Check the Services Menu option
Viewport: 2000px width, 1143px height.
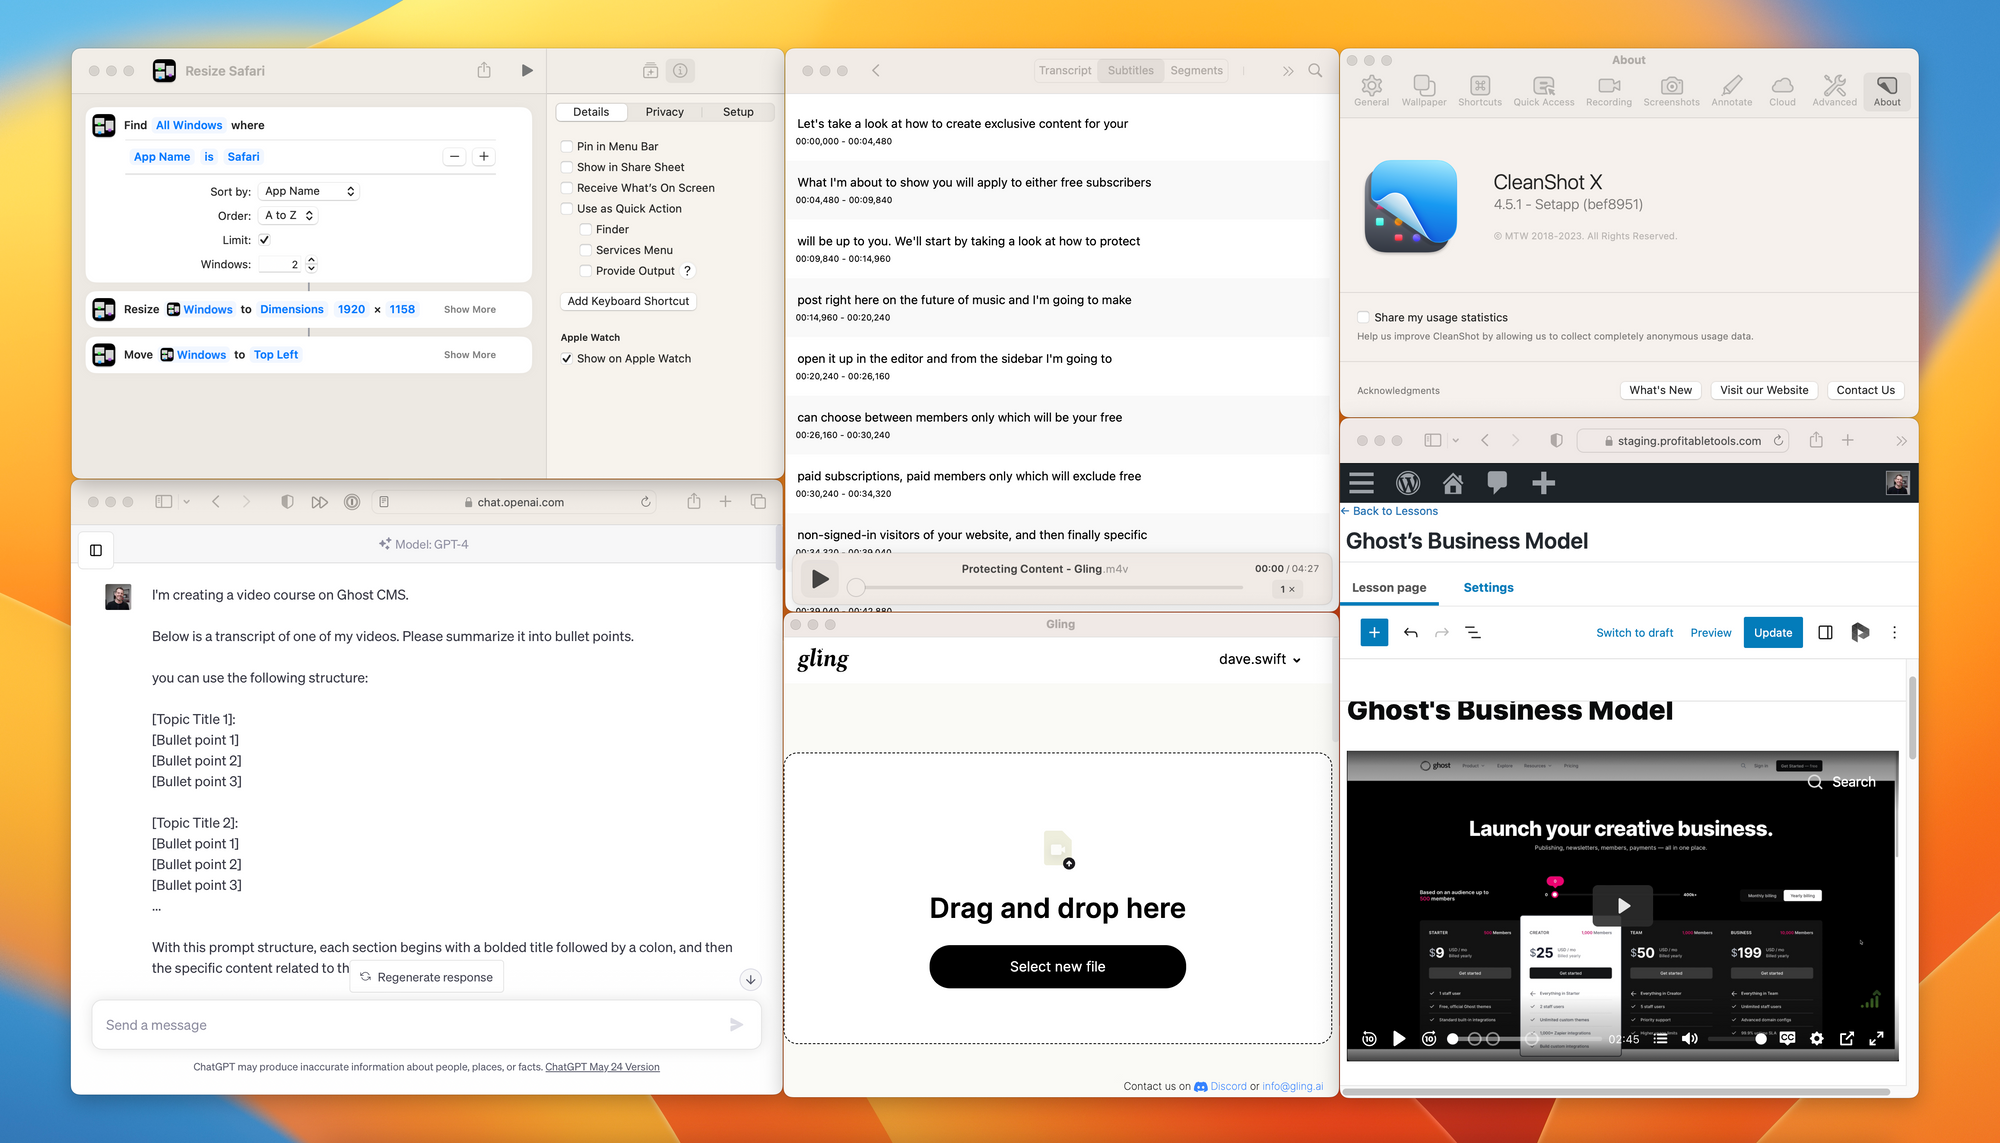pyautogui.click(x=586, y=250)
